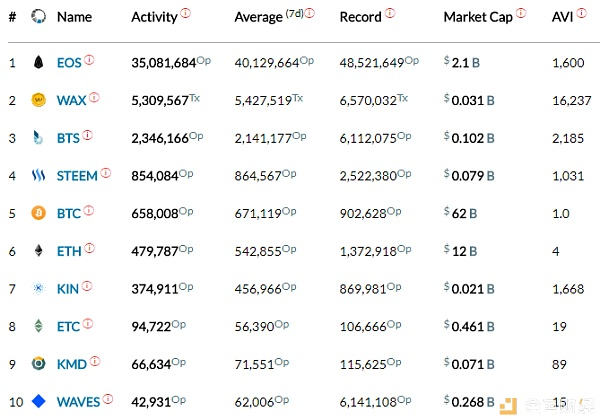600x420 pixels.
Task: Click the WAX coin logo icon
Action: pyautogui.click(x=39, y=100)
